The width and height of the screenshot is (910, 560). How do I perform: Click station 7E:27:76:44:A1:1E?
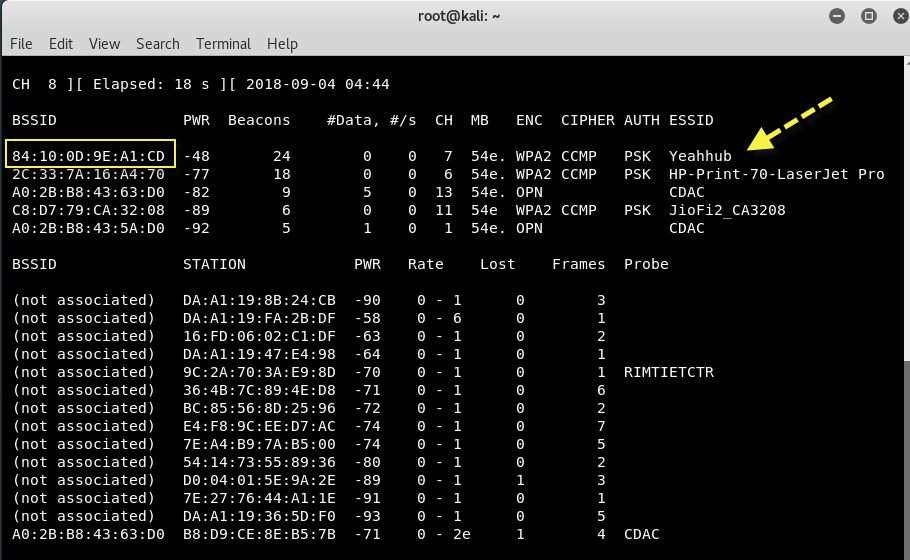[x=259, y=498]
